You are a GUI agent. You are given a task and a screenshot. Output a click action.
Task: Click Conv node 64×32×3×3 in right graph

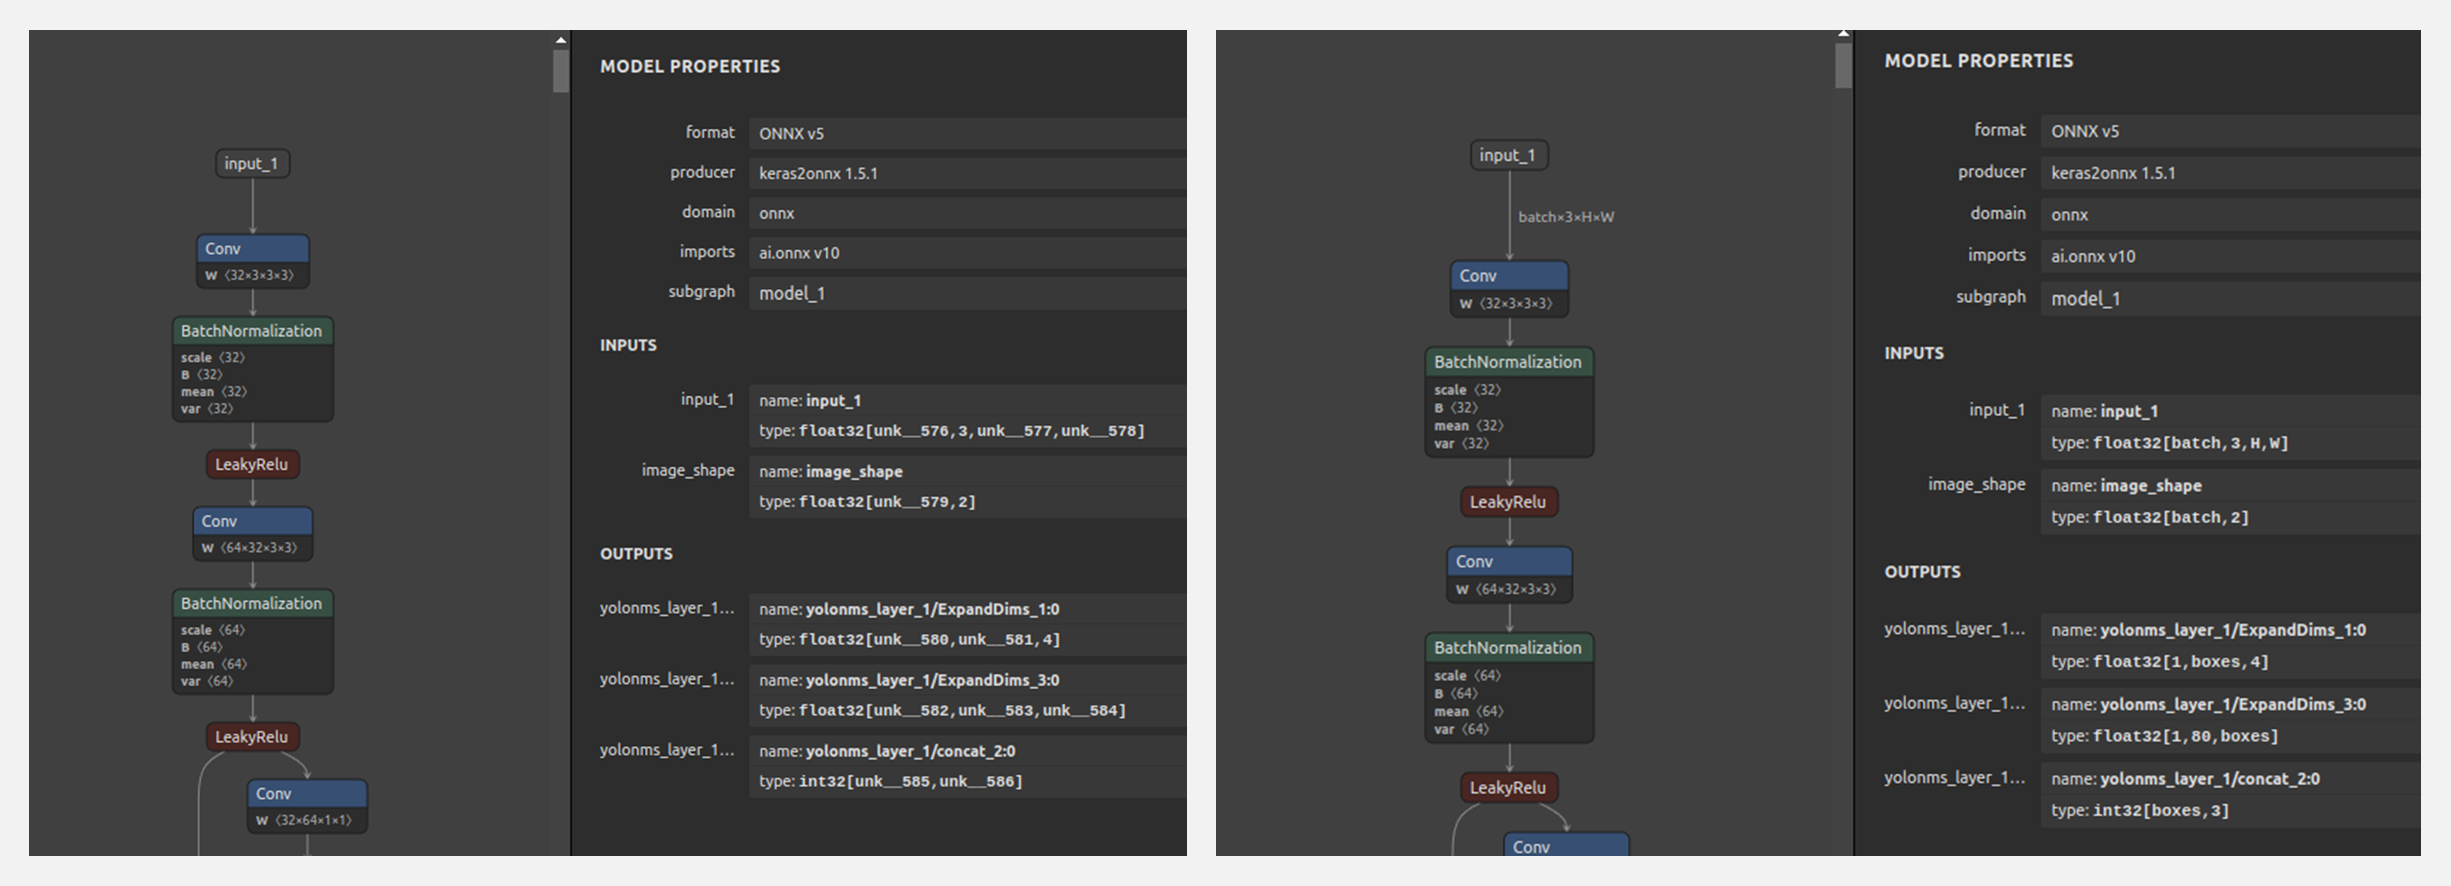pyautogui.click(x=1508, y=575)
